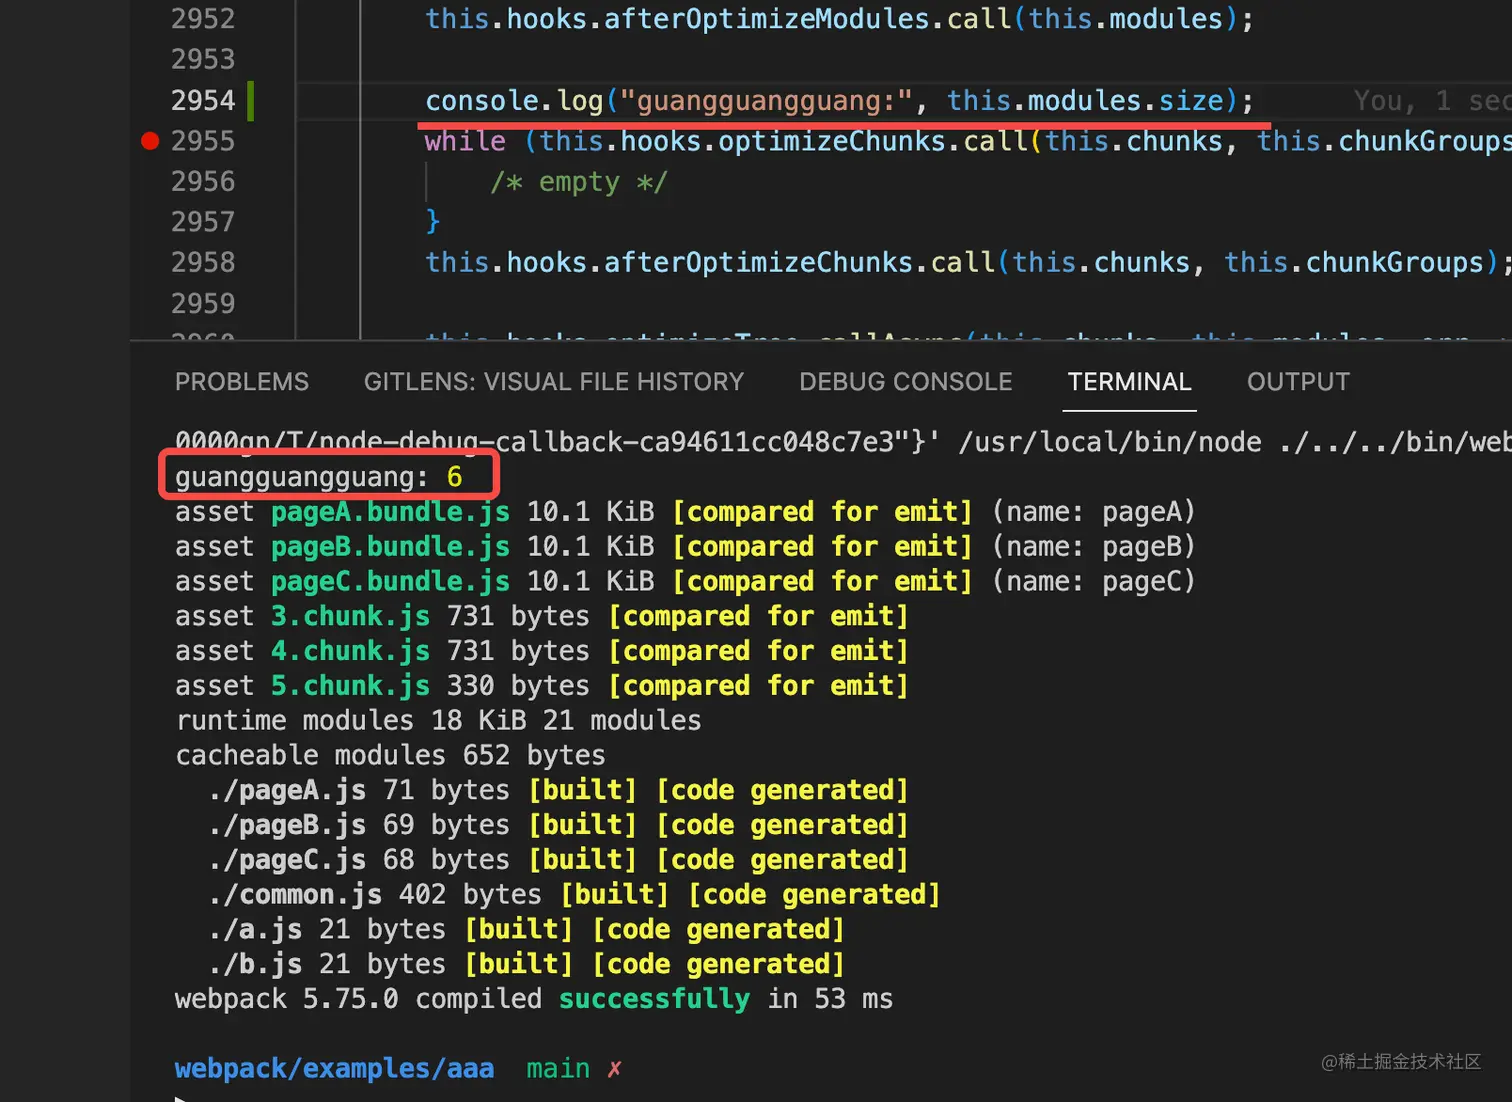Click the webpack/examples/aaa prompt path
1512x1102 pixels.
coord(334,1068)
